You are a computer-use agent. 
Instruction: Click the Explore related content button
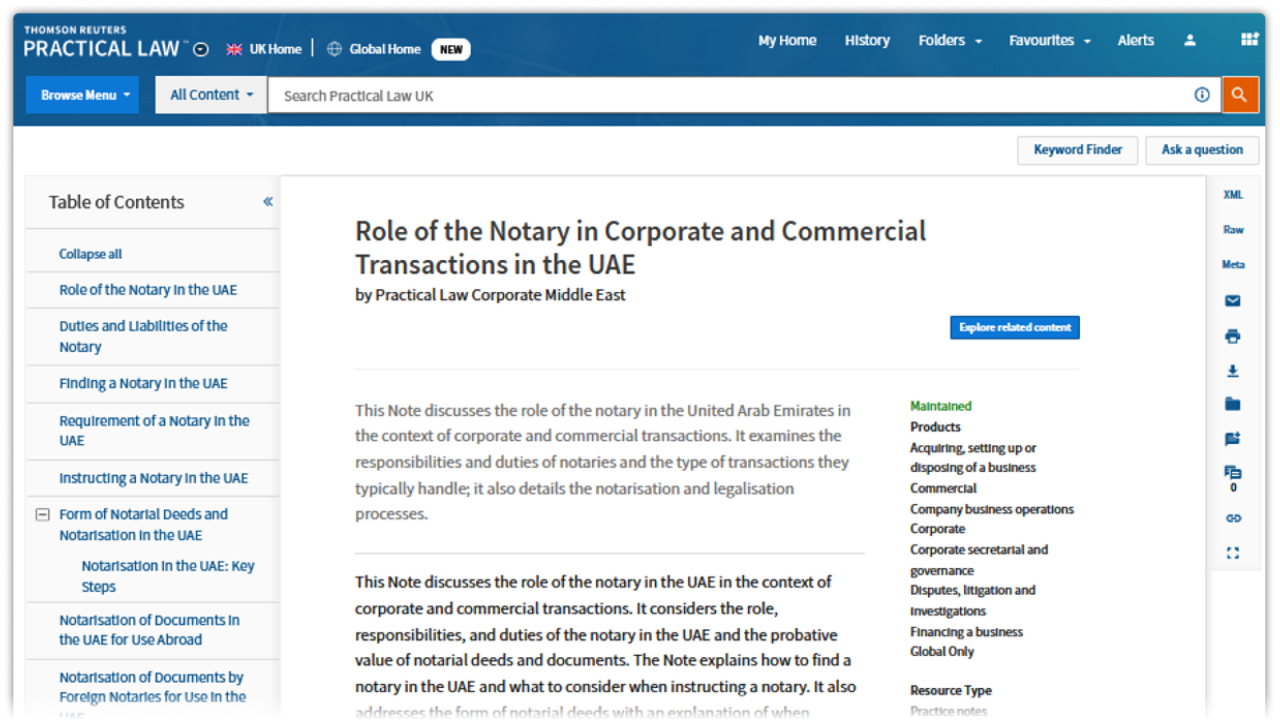[1014, 328]
